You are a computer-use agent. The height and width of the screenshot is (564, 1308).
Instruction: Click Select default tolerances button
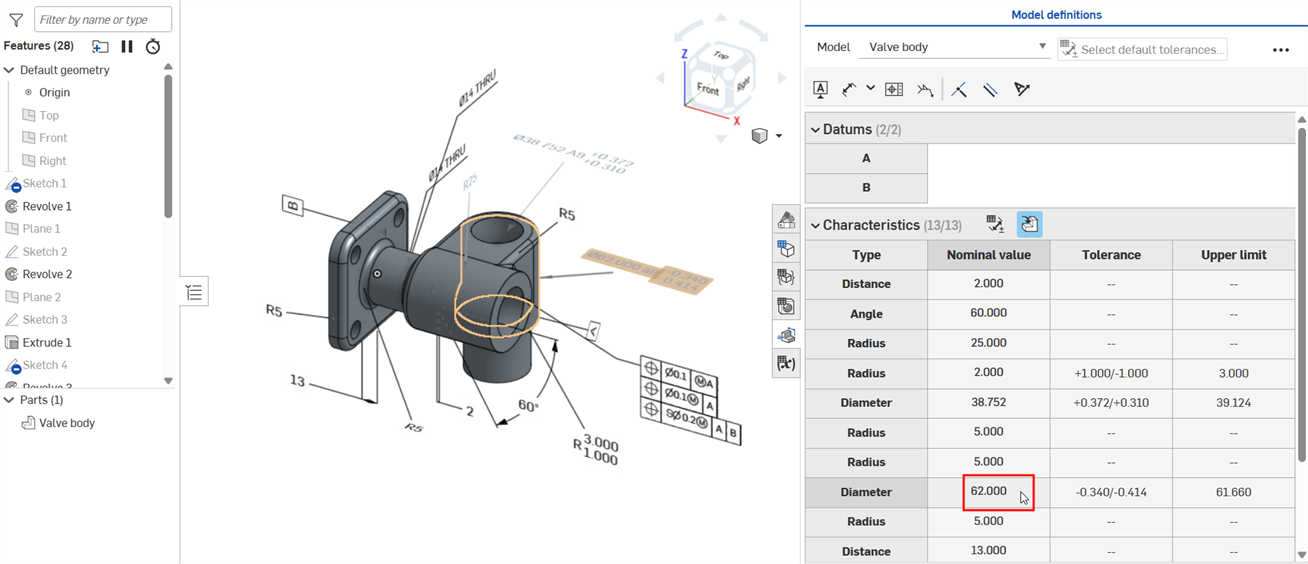point(1142,49)
